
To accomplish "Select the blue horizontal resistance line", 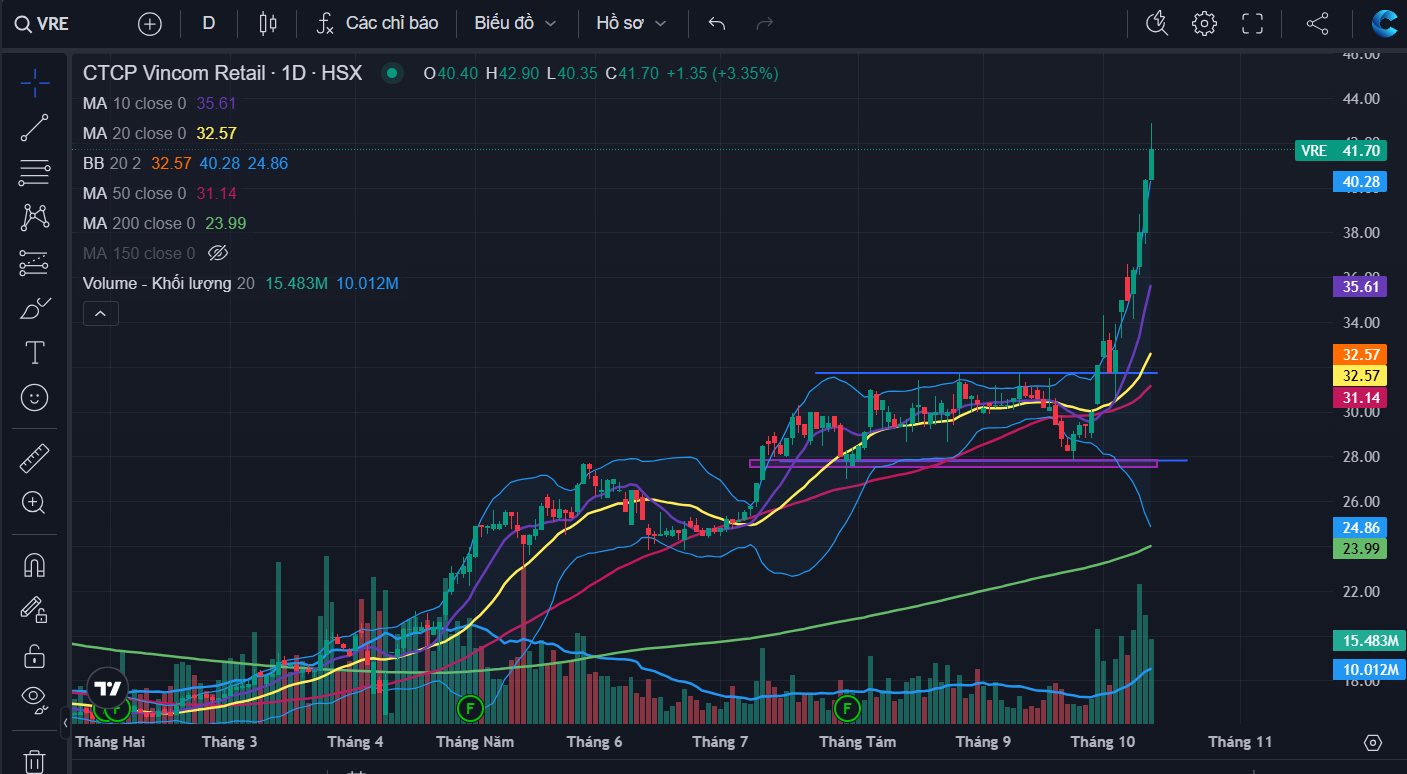I will (985, 373).
